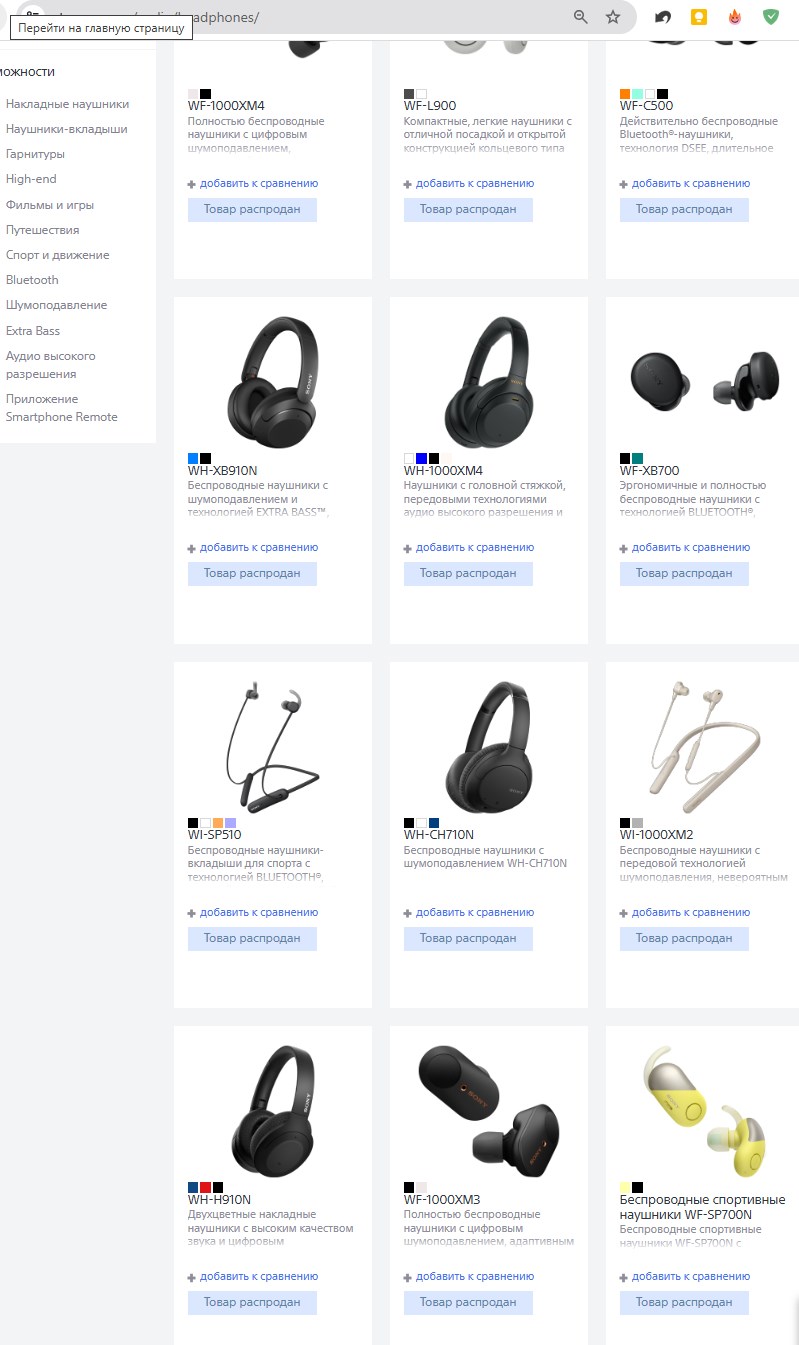Select Extra Bass category in sidebar
The height and width of the screenshot is (1345, 799).
click(33, 330)
